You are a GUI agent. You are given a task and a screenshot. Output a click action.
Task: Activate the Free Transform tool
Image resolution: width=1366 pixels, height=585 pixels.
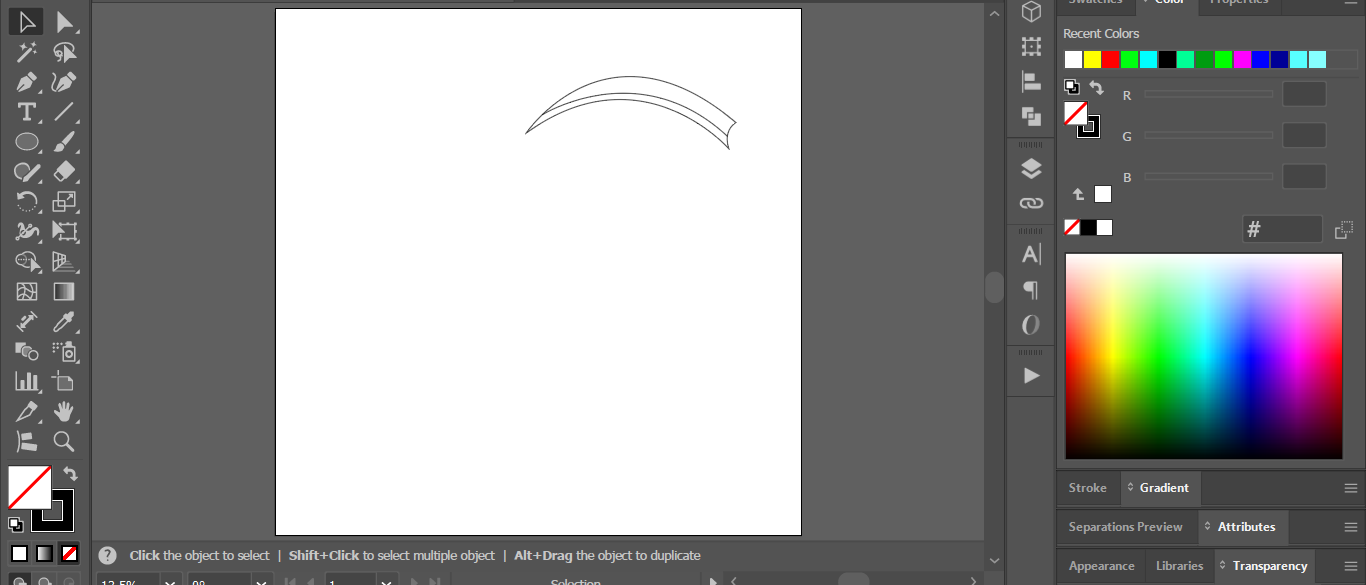pyautogui.click(x=65, y=232)
